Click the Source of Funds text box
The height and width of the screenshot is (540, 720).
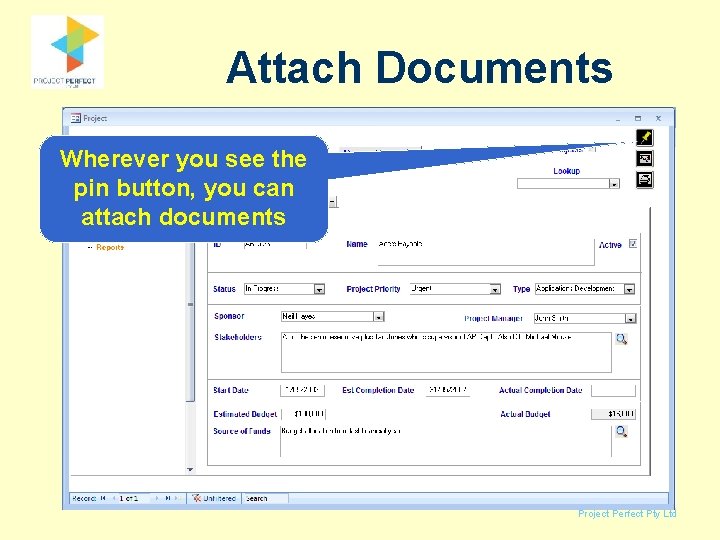coord(446,441)
